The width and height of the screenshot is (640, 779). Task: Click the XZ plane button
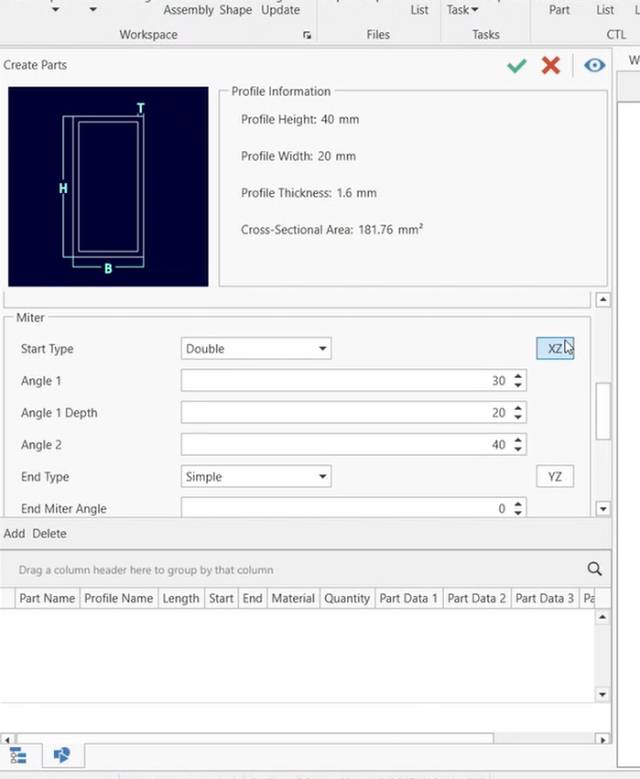[x=555, y=349]
